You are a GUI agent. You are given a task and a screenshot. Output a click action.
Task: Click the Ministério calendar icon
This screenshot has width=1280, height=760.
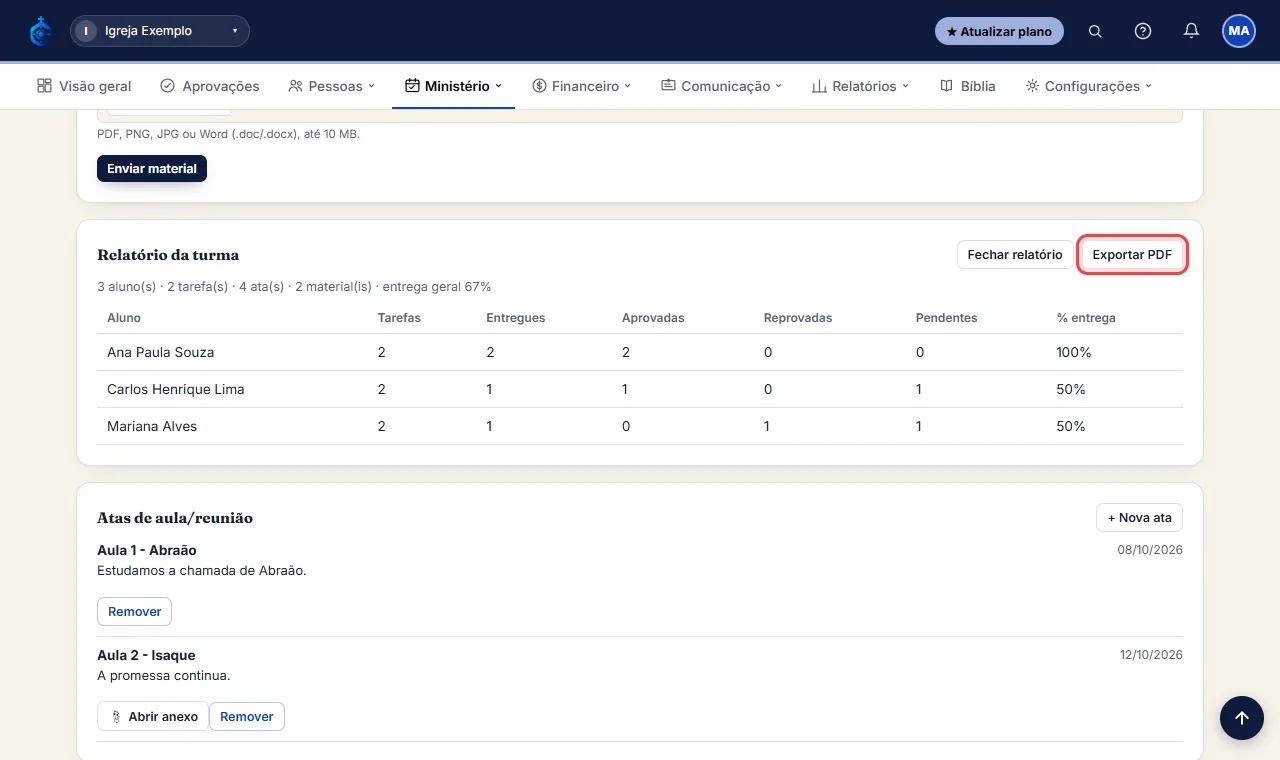click(x=412, y=86)
